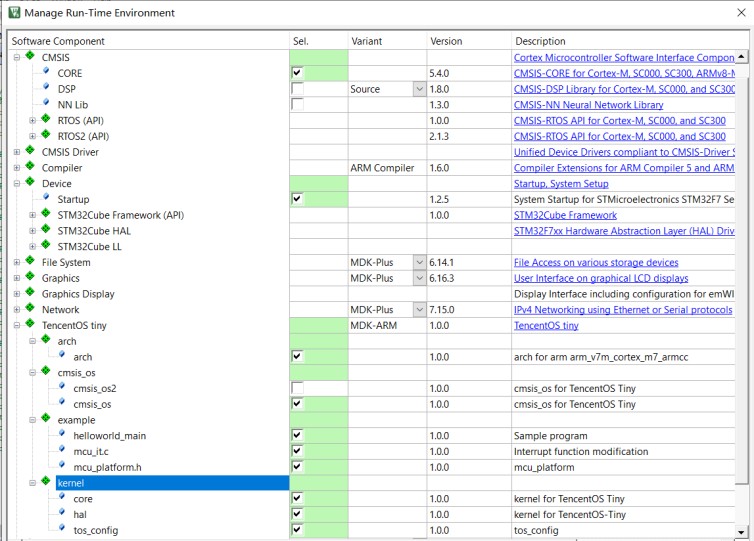Click the green diamond icon beside File System
Screen dimensions: 754x541
pyautogui.click(x=30, y=261)
